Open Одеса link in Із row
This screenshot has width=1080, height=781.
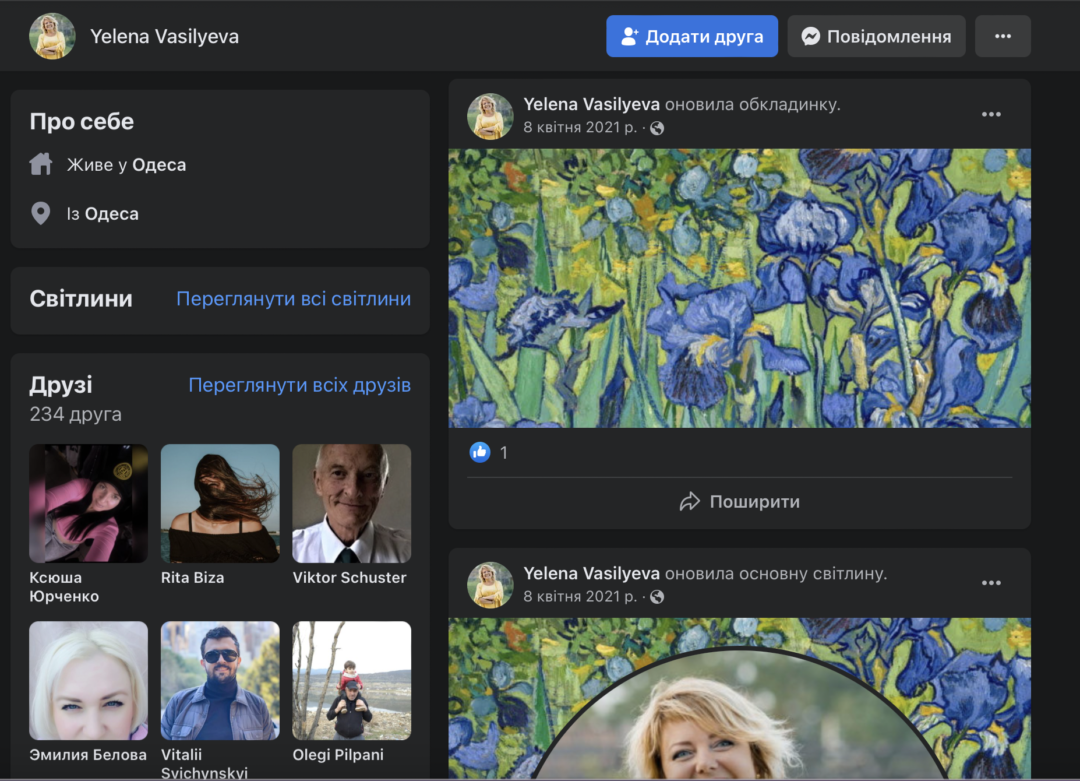(112, 214)
